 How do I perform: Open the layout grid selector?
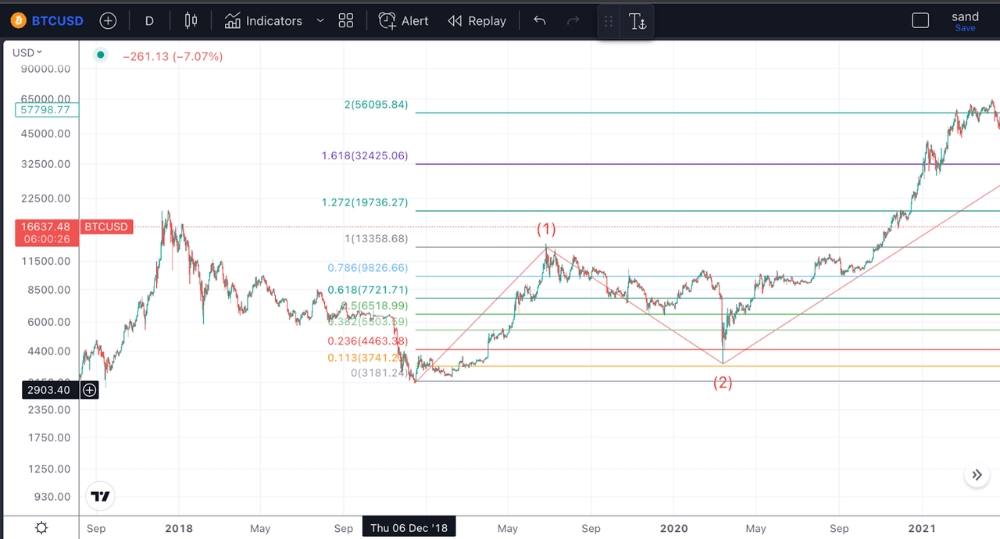(x=346, y=21)
